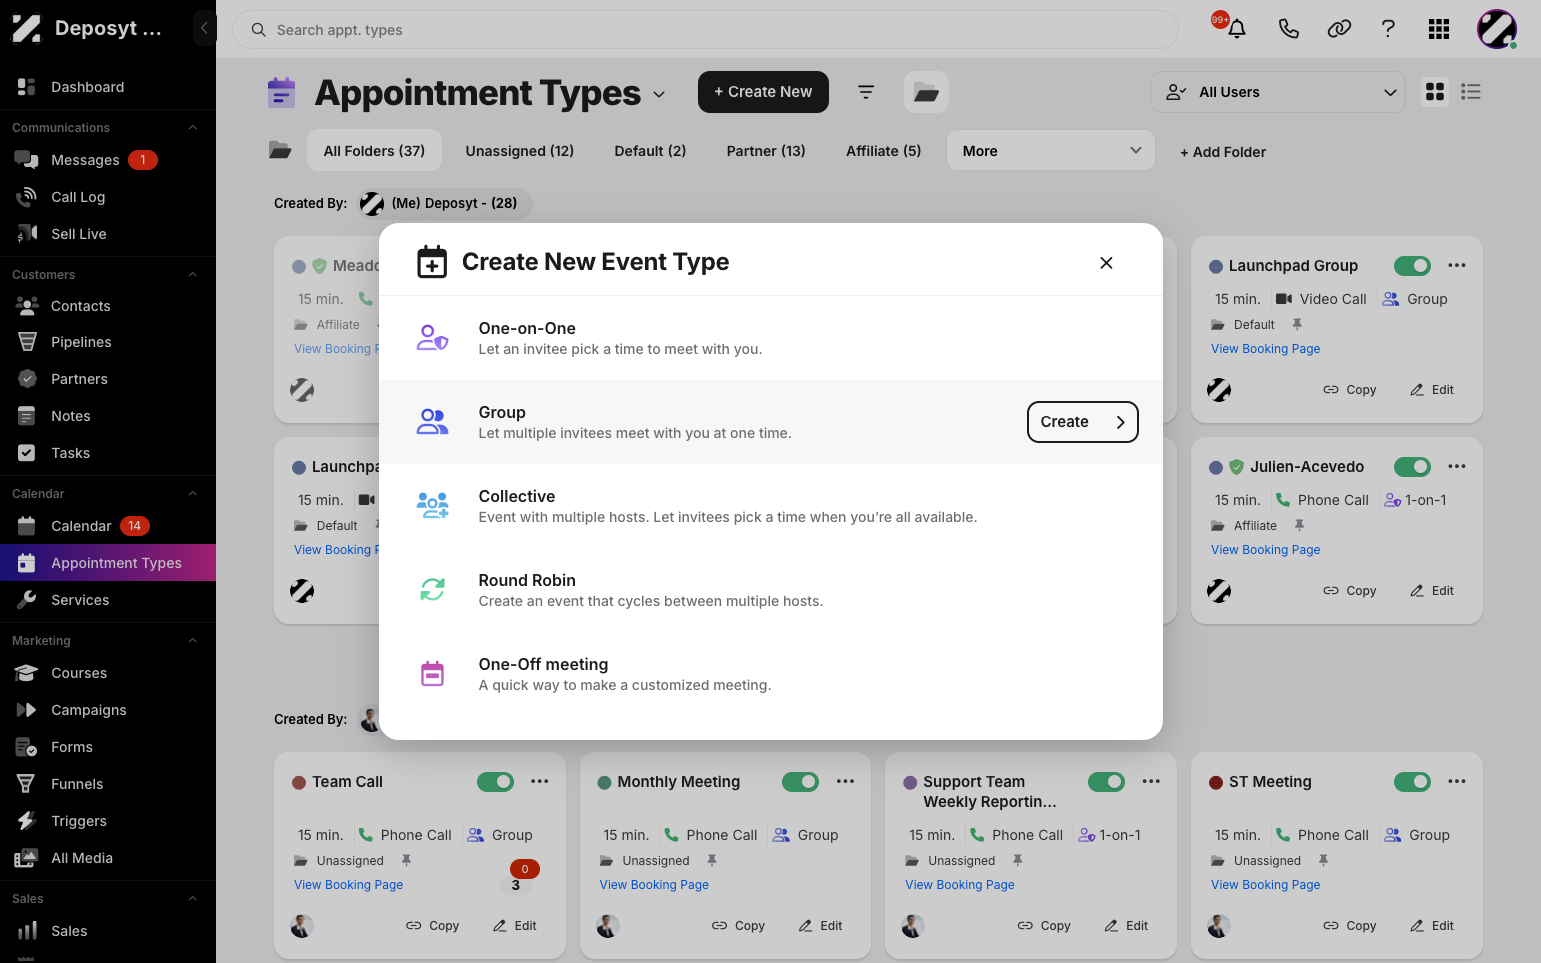Open the help question mark icon

[1388, 29]
